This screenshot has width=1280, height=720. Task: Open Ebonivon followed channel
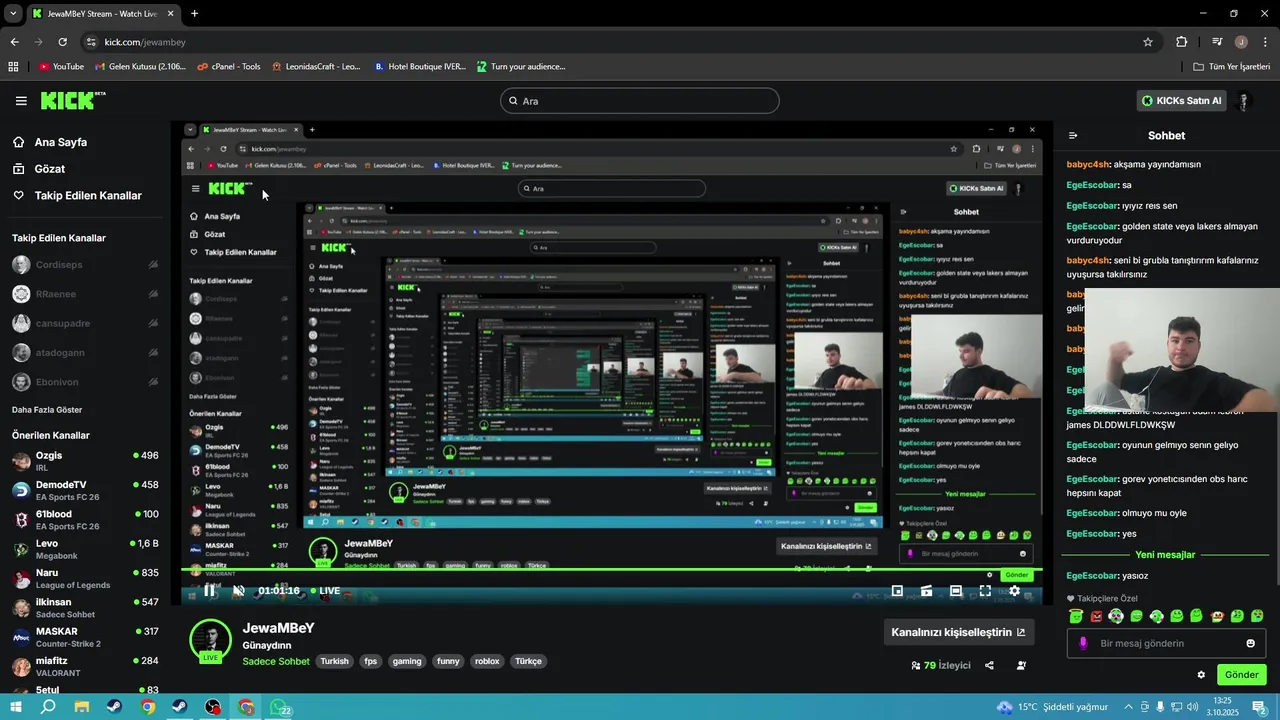(x=85, y=382)
